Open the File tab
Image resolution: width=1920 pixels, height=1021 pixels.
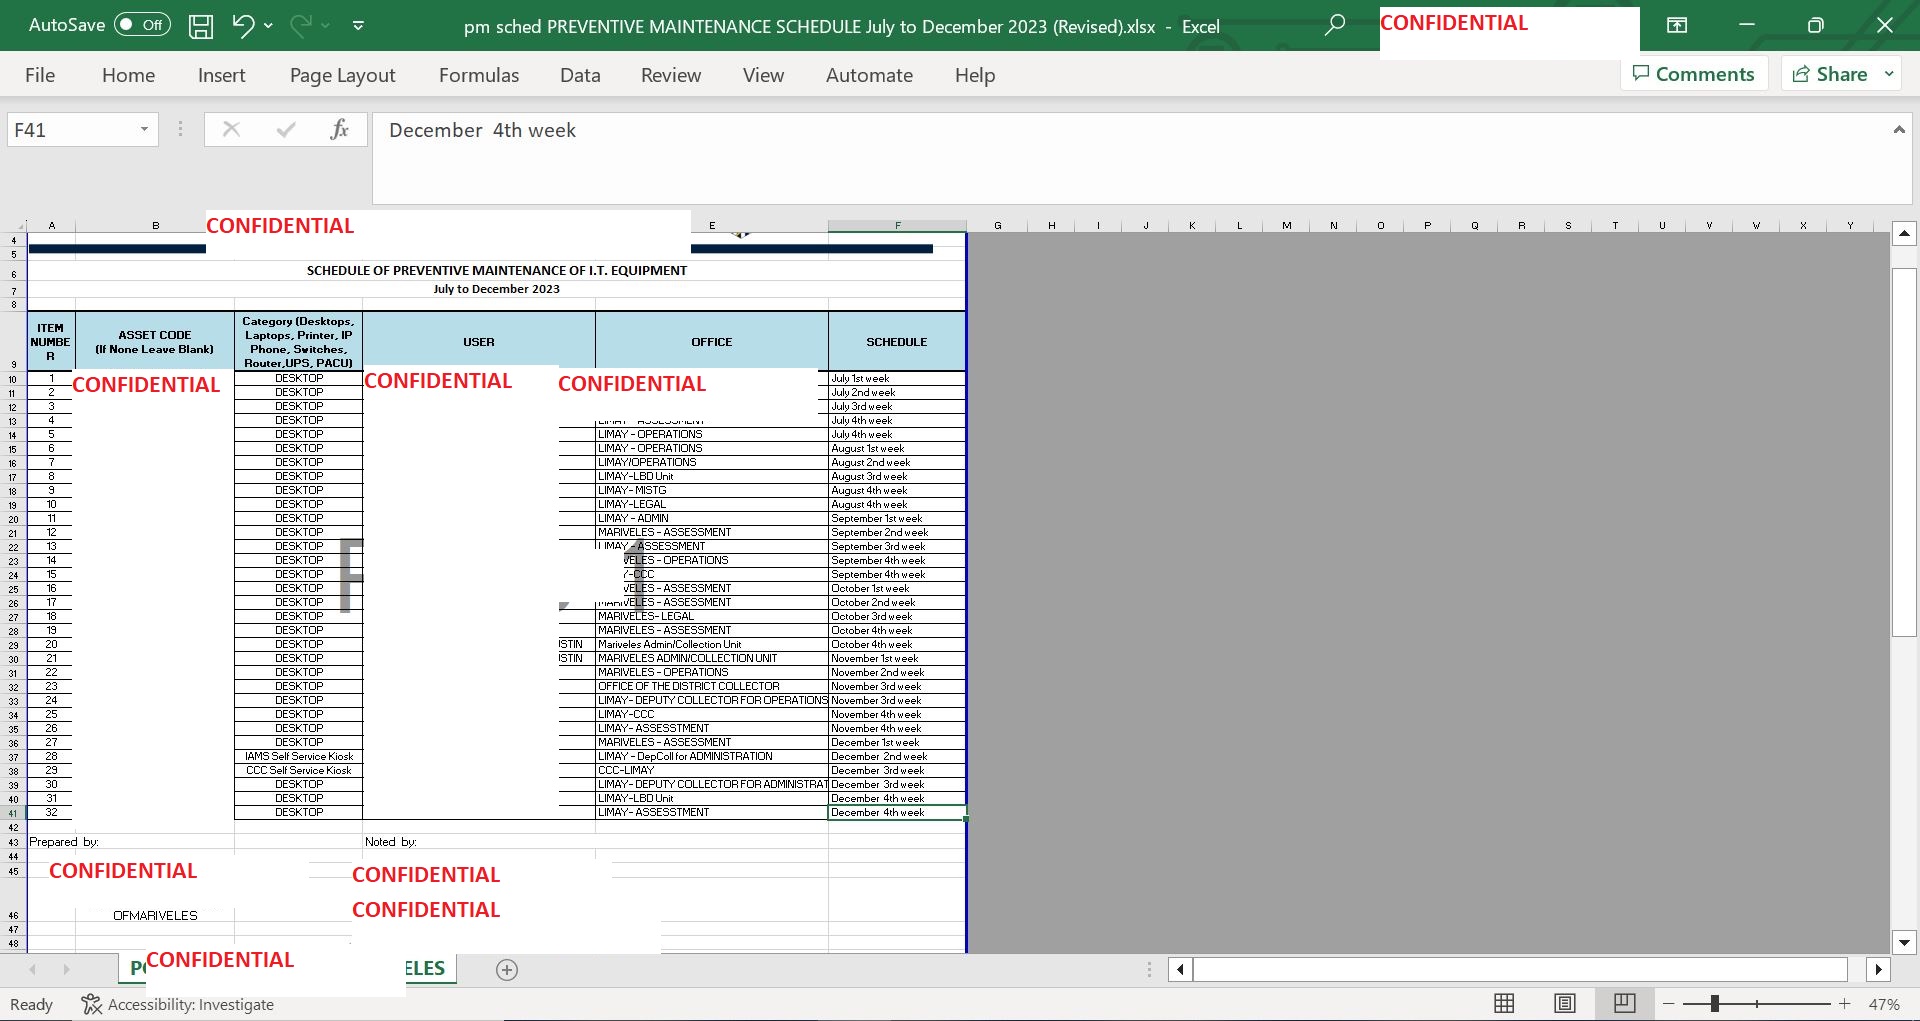[x=40, y=75]
